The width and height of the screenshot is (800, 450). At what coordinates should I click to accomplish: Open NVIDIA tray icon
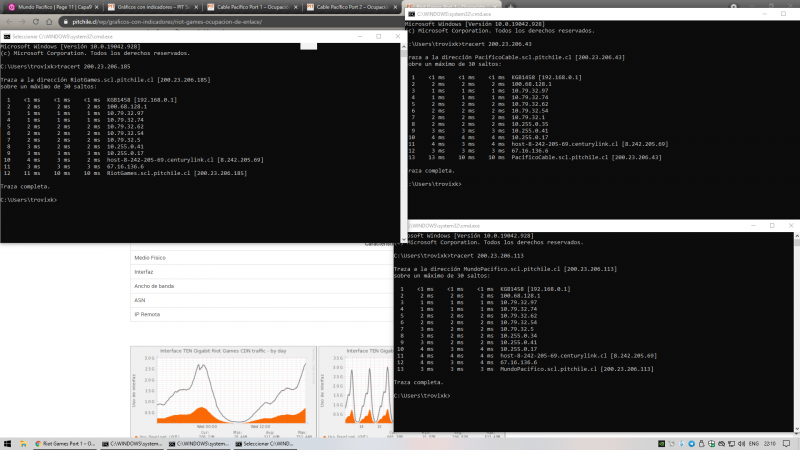coord(661,444)
